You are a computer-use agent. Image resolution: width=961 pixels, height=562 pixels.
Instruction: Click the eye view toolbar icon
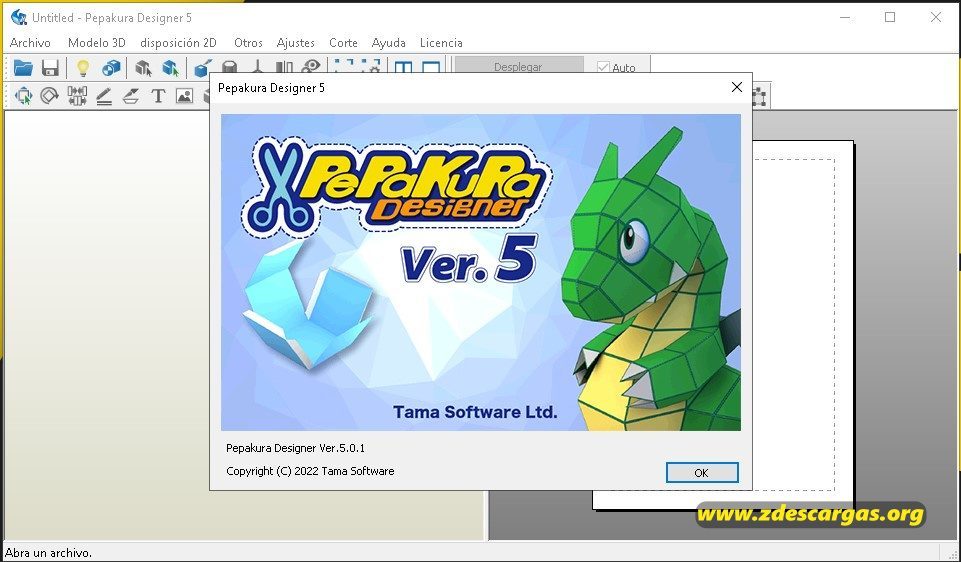pos(312,66)
